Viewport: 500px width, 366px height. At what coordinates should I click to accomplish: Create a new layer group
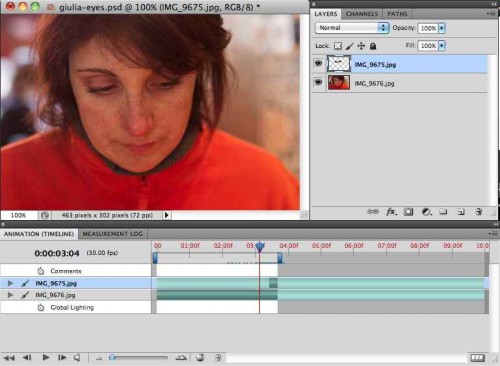pyautogui.click(x=443, y=212)
